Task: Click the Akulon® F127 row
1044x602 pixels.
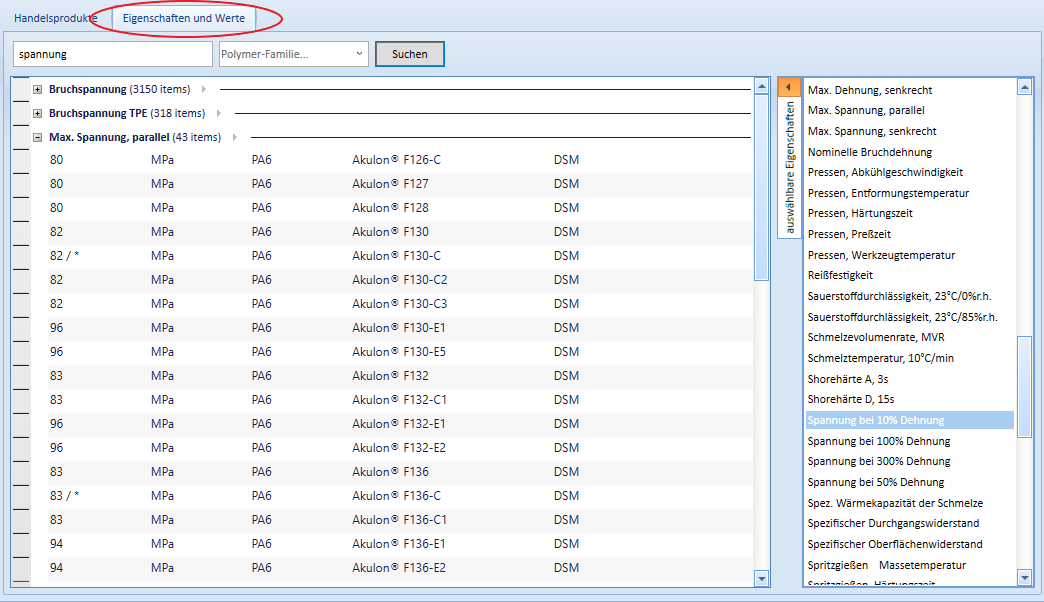Action: 400,184
